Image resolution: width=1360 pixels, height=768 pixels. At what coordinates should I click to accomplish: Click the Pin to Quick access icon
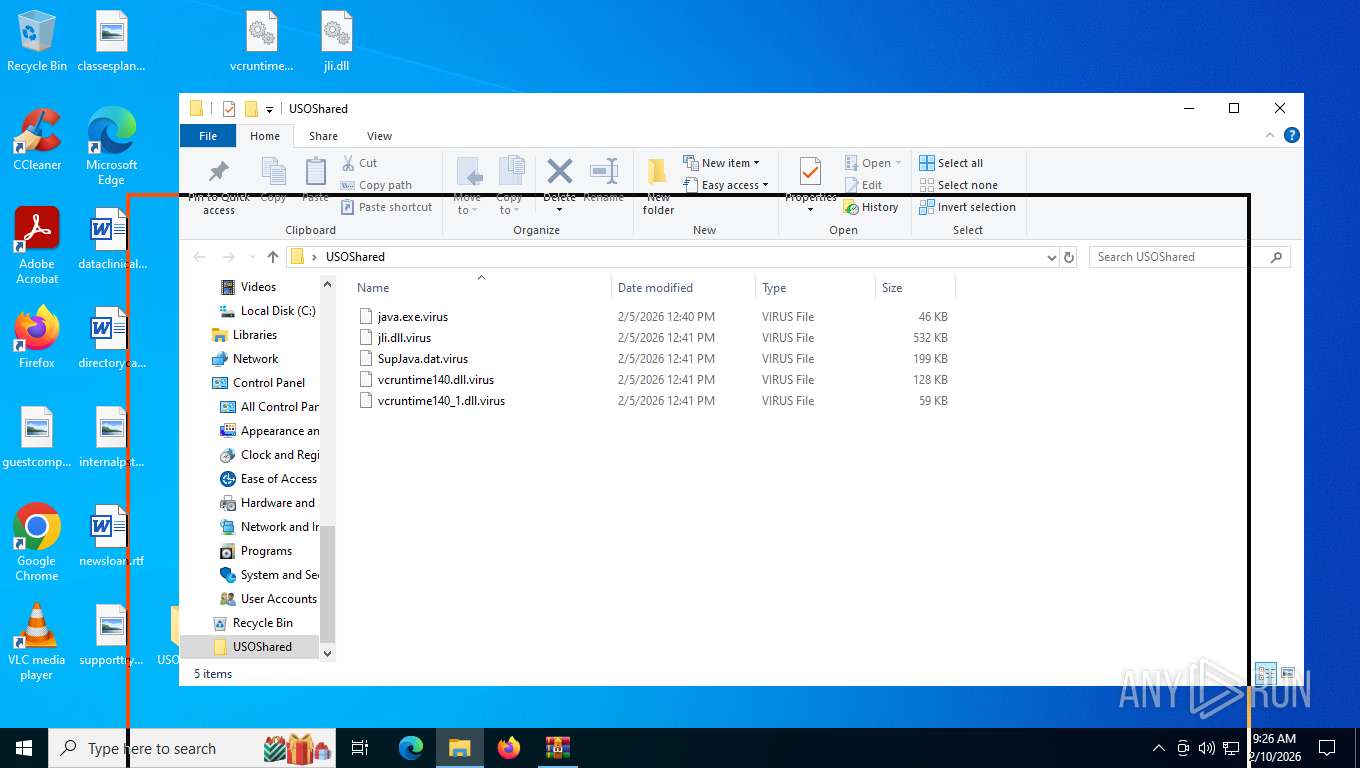point(218,172)
